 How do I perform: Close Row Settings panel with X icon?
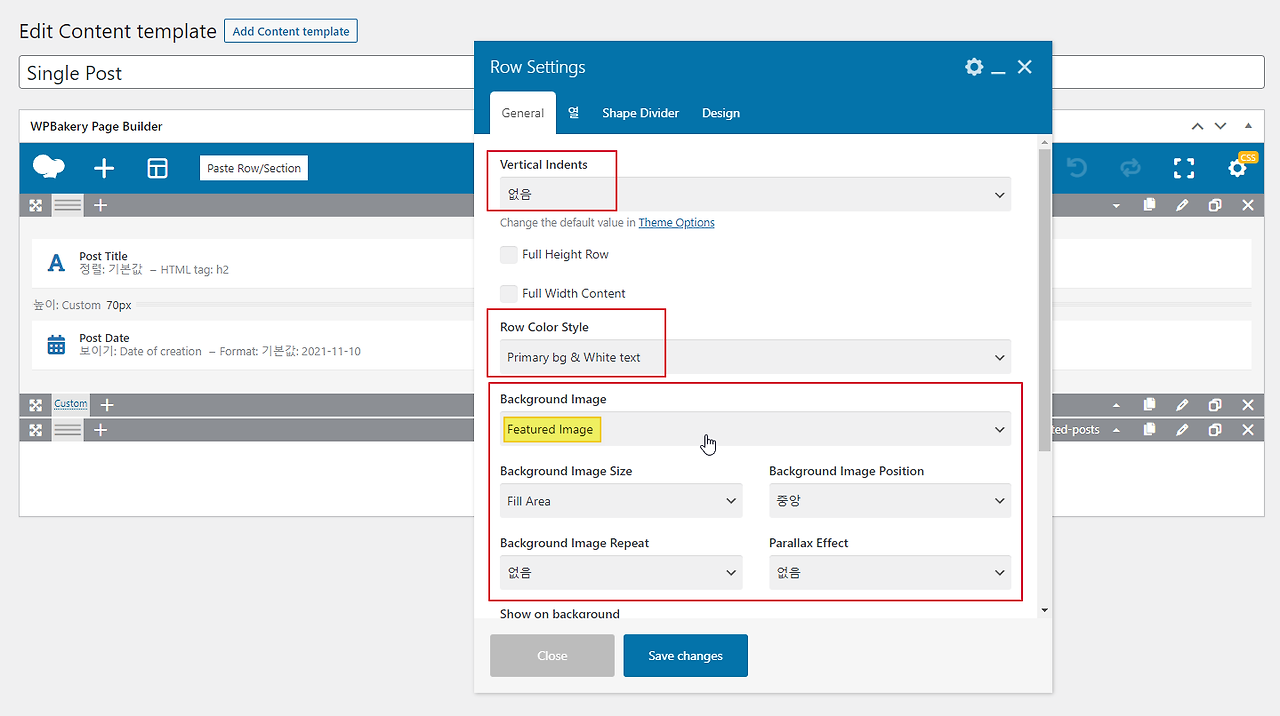1024,67
